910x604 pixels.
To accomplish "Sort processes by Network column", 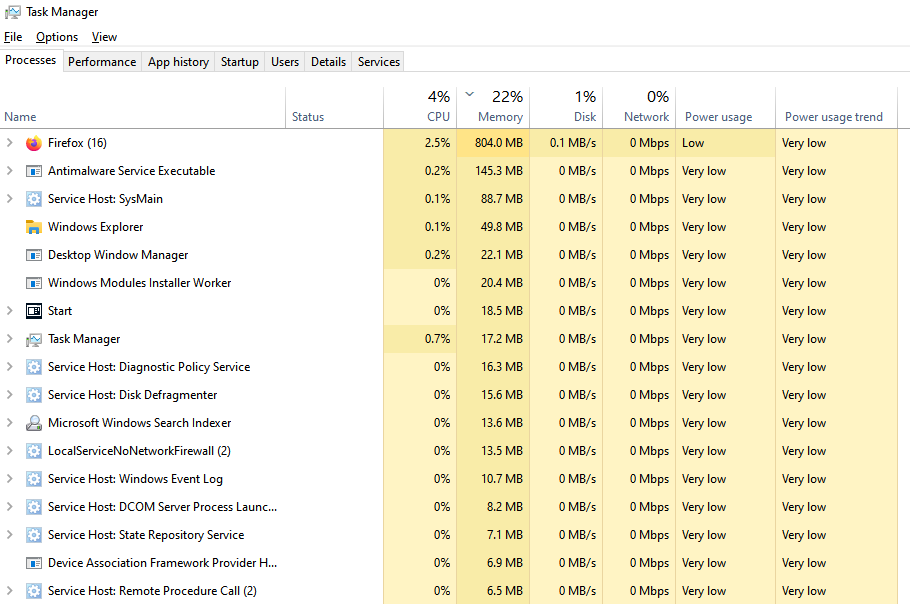I will tap(640, 108).
